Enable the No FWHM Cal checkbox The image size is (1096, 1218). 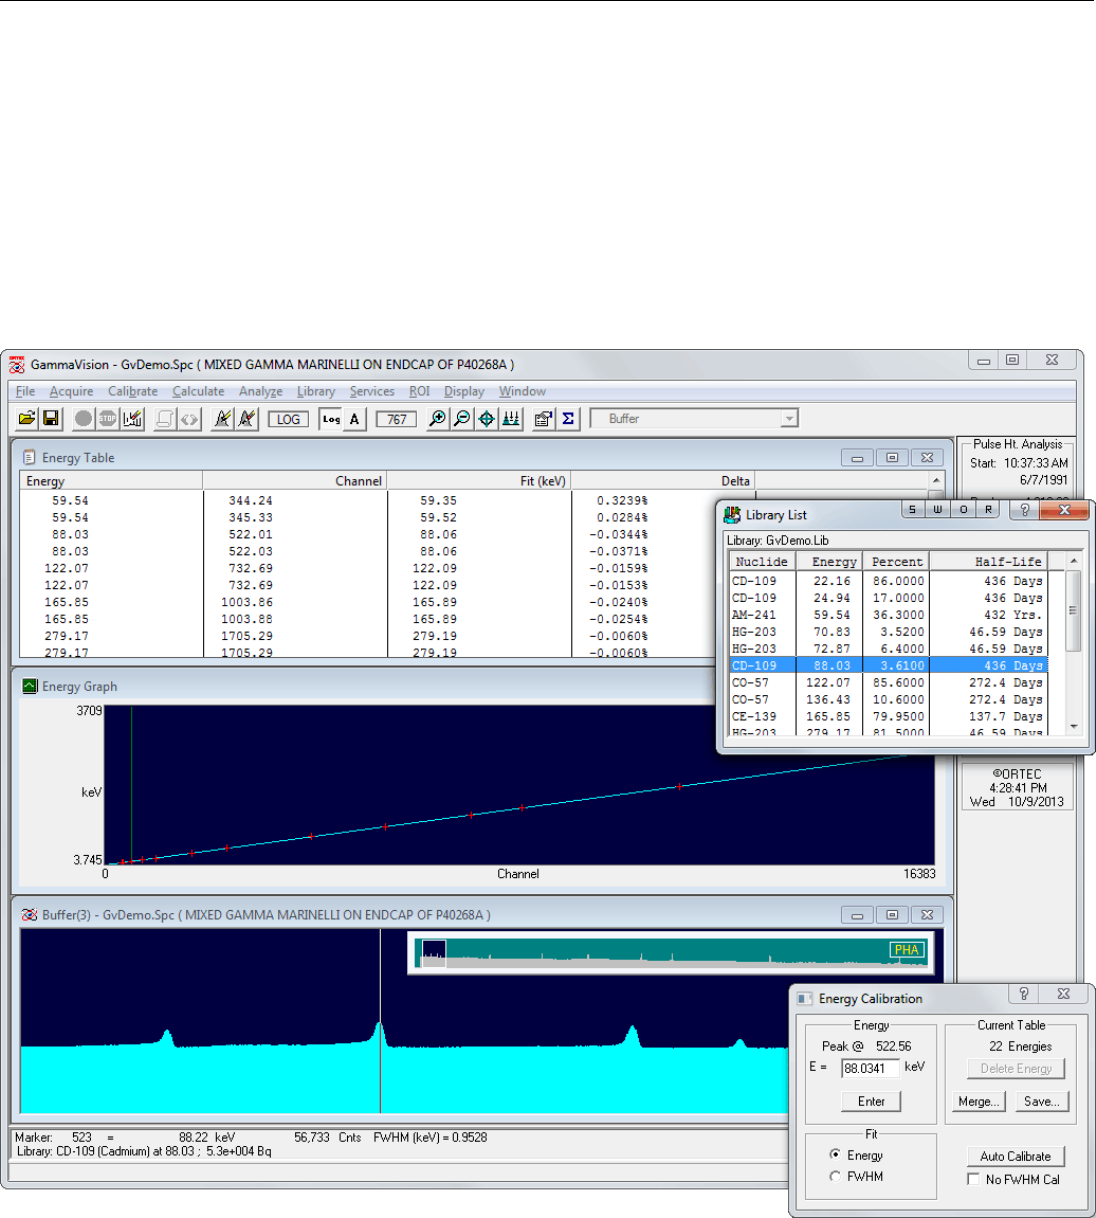tap(973, 1179)
